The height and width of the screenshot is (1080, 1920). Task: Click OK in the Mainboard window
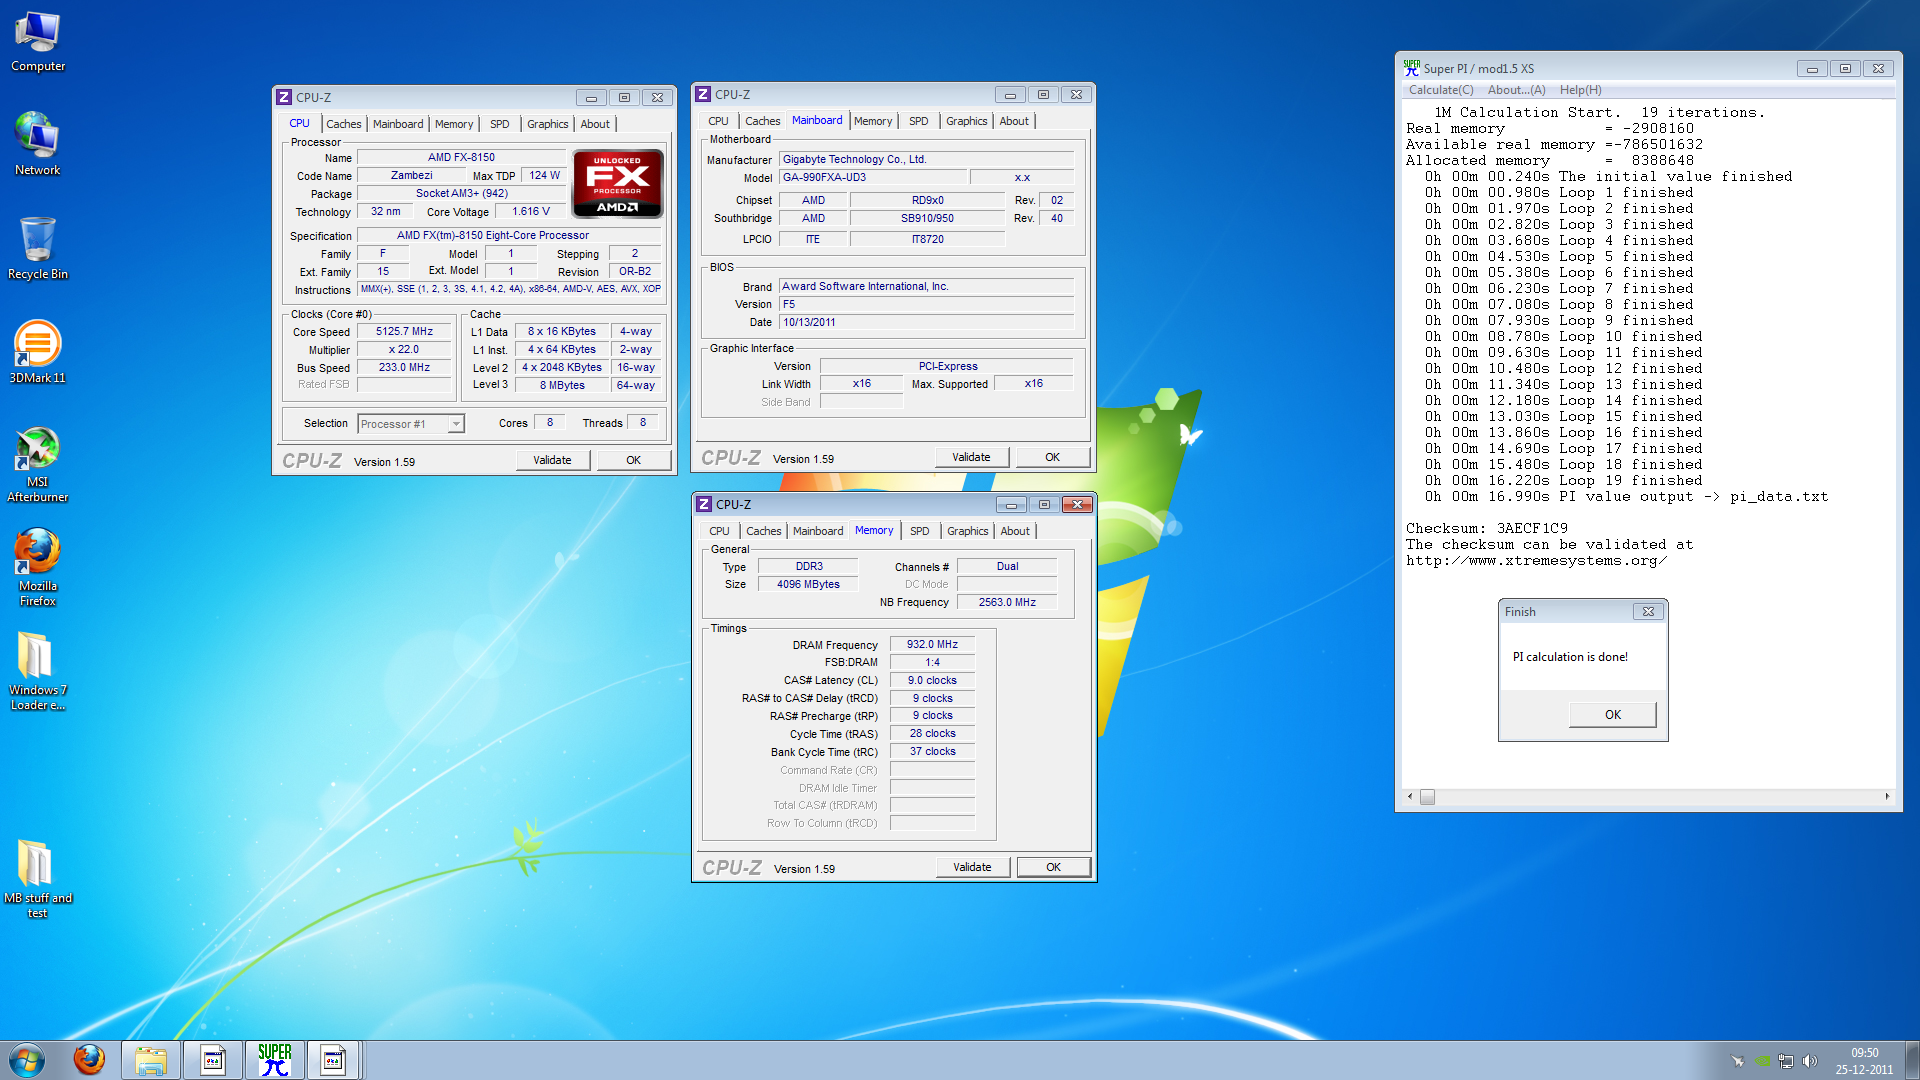[1052, 457]
